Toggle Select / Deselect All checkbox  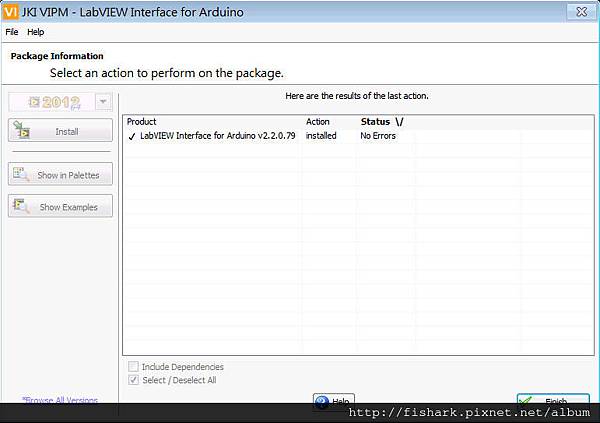coord(134,380)
